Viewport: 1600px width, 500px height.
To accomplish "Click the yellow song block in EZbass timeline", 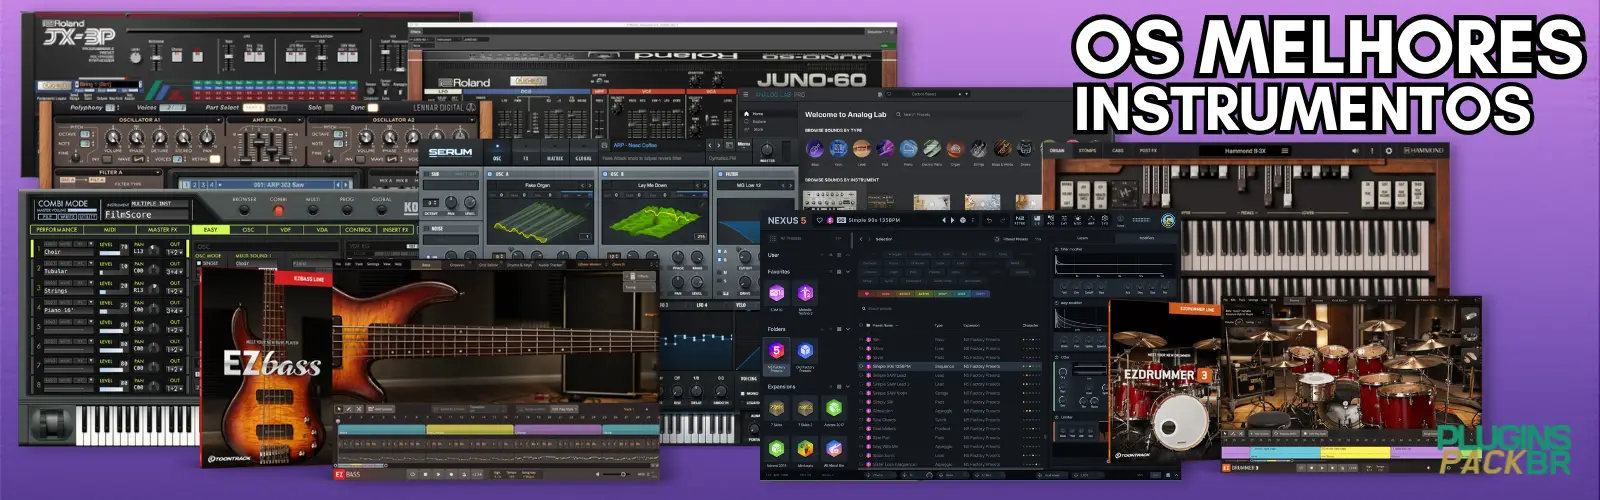I will click(470, 429).
